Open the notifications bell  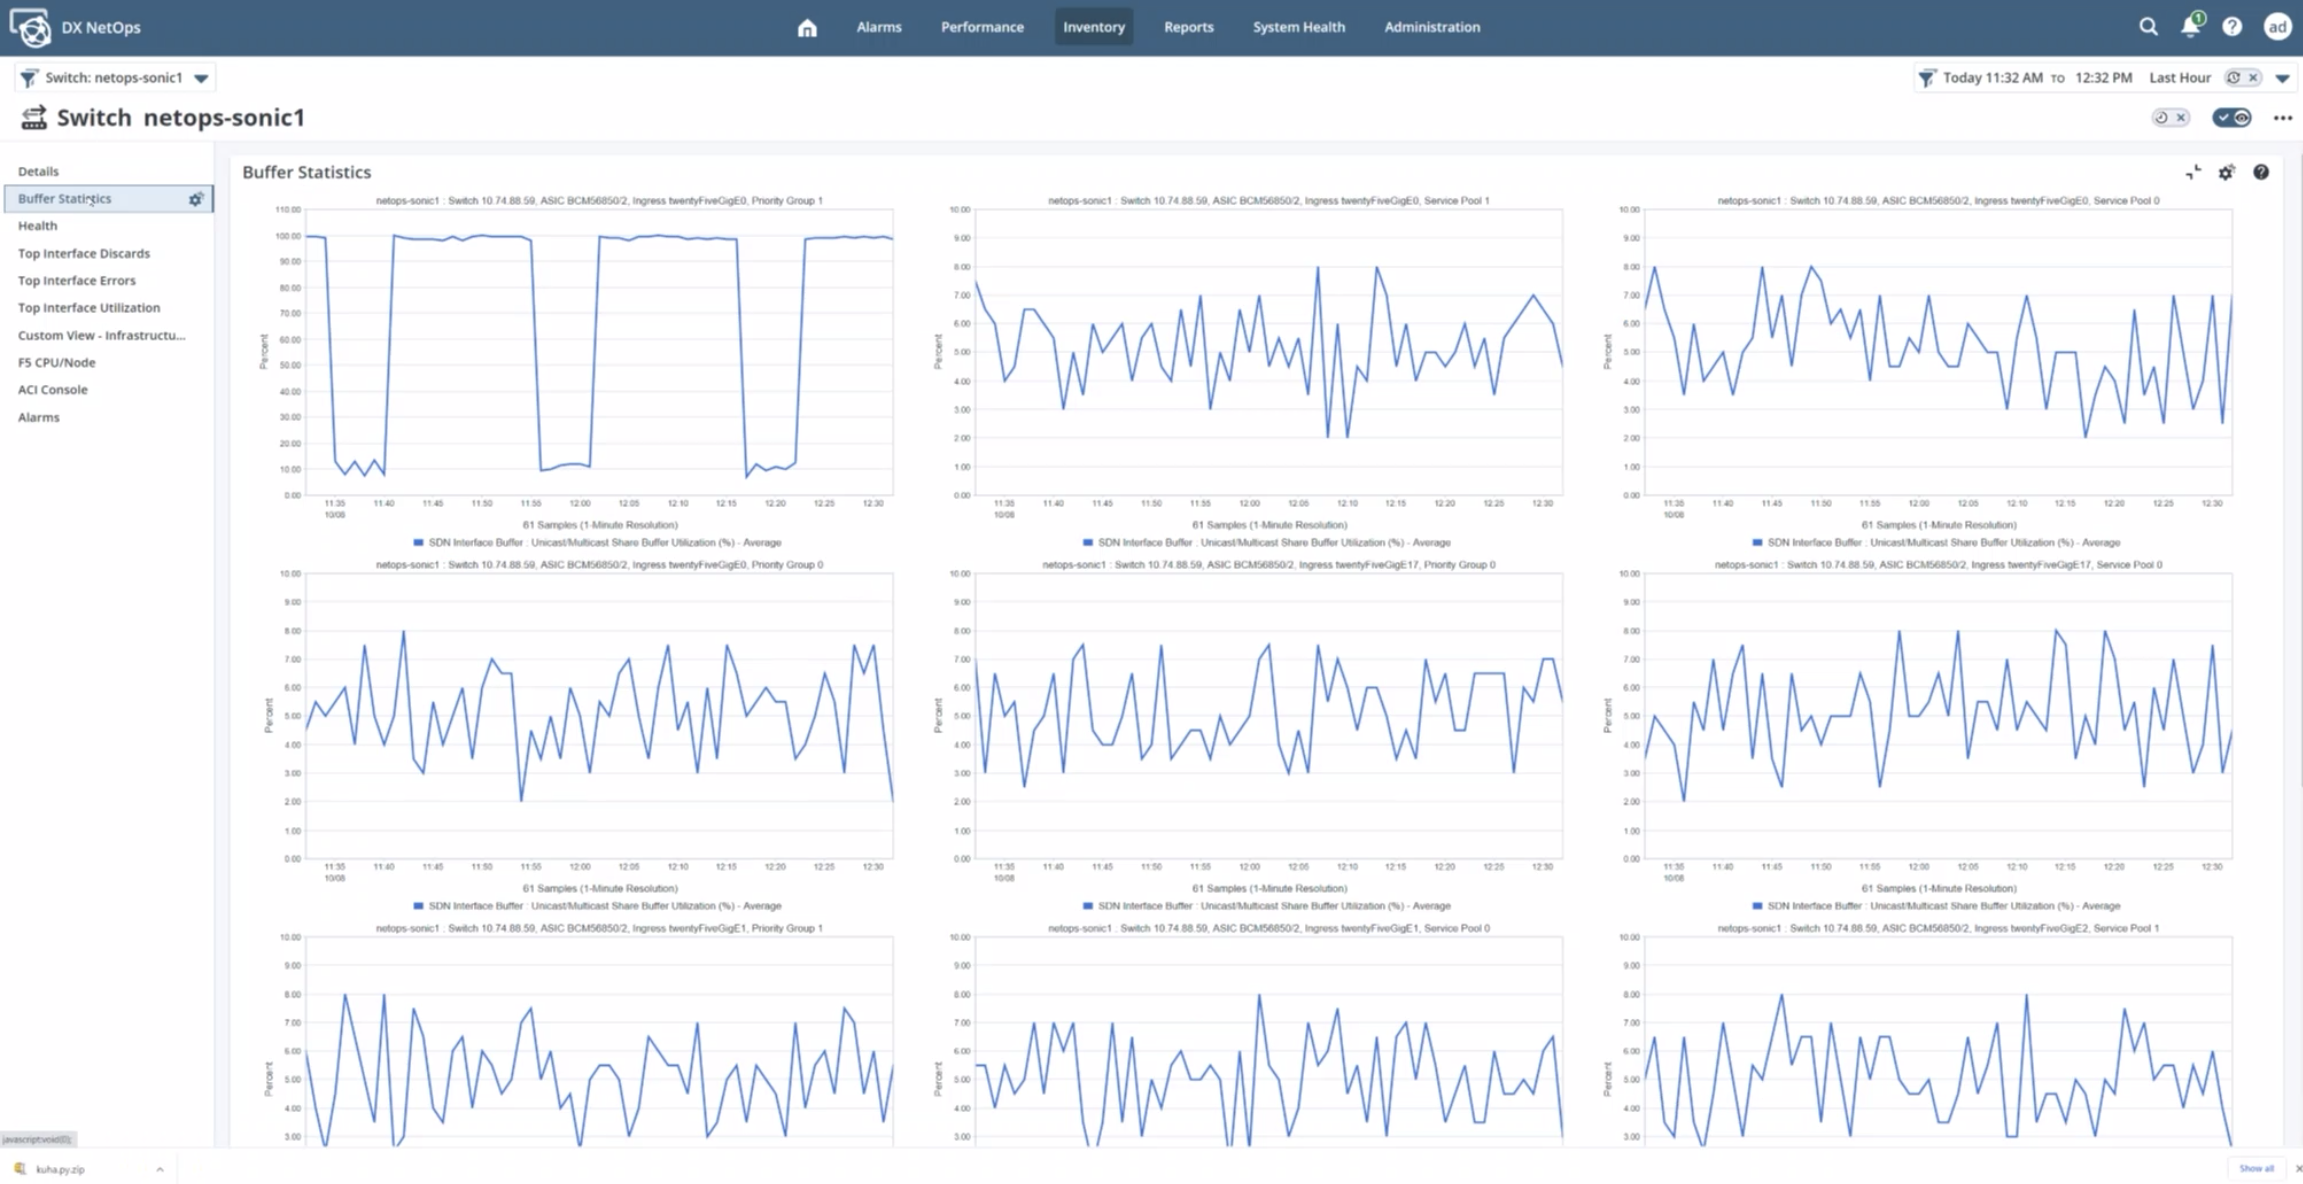(2190, 27)
